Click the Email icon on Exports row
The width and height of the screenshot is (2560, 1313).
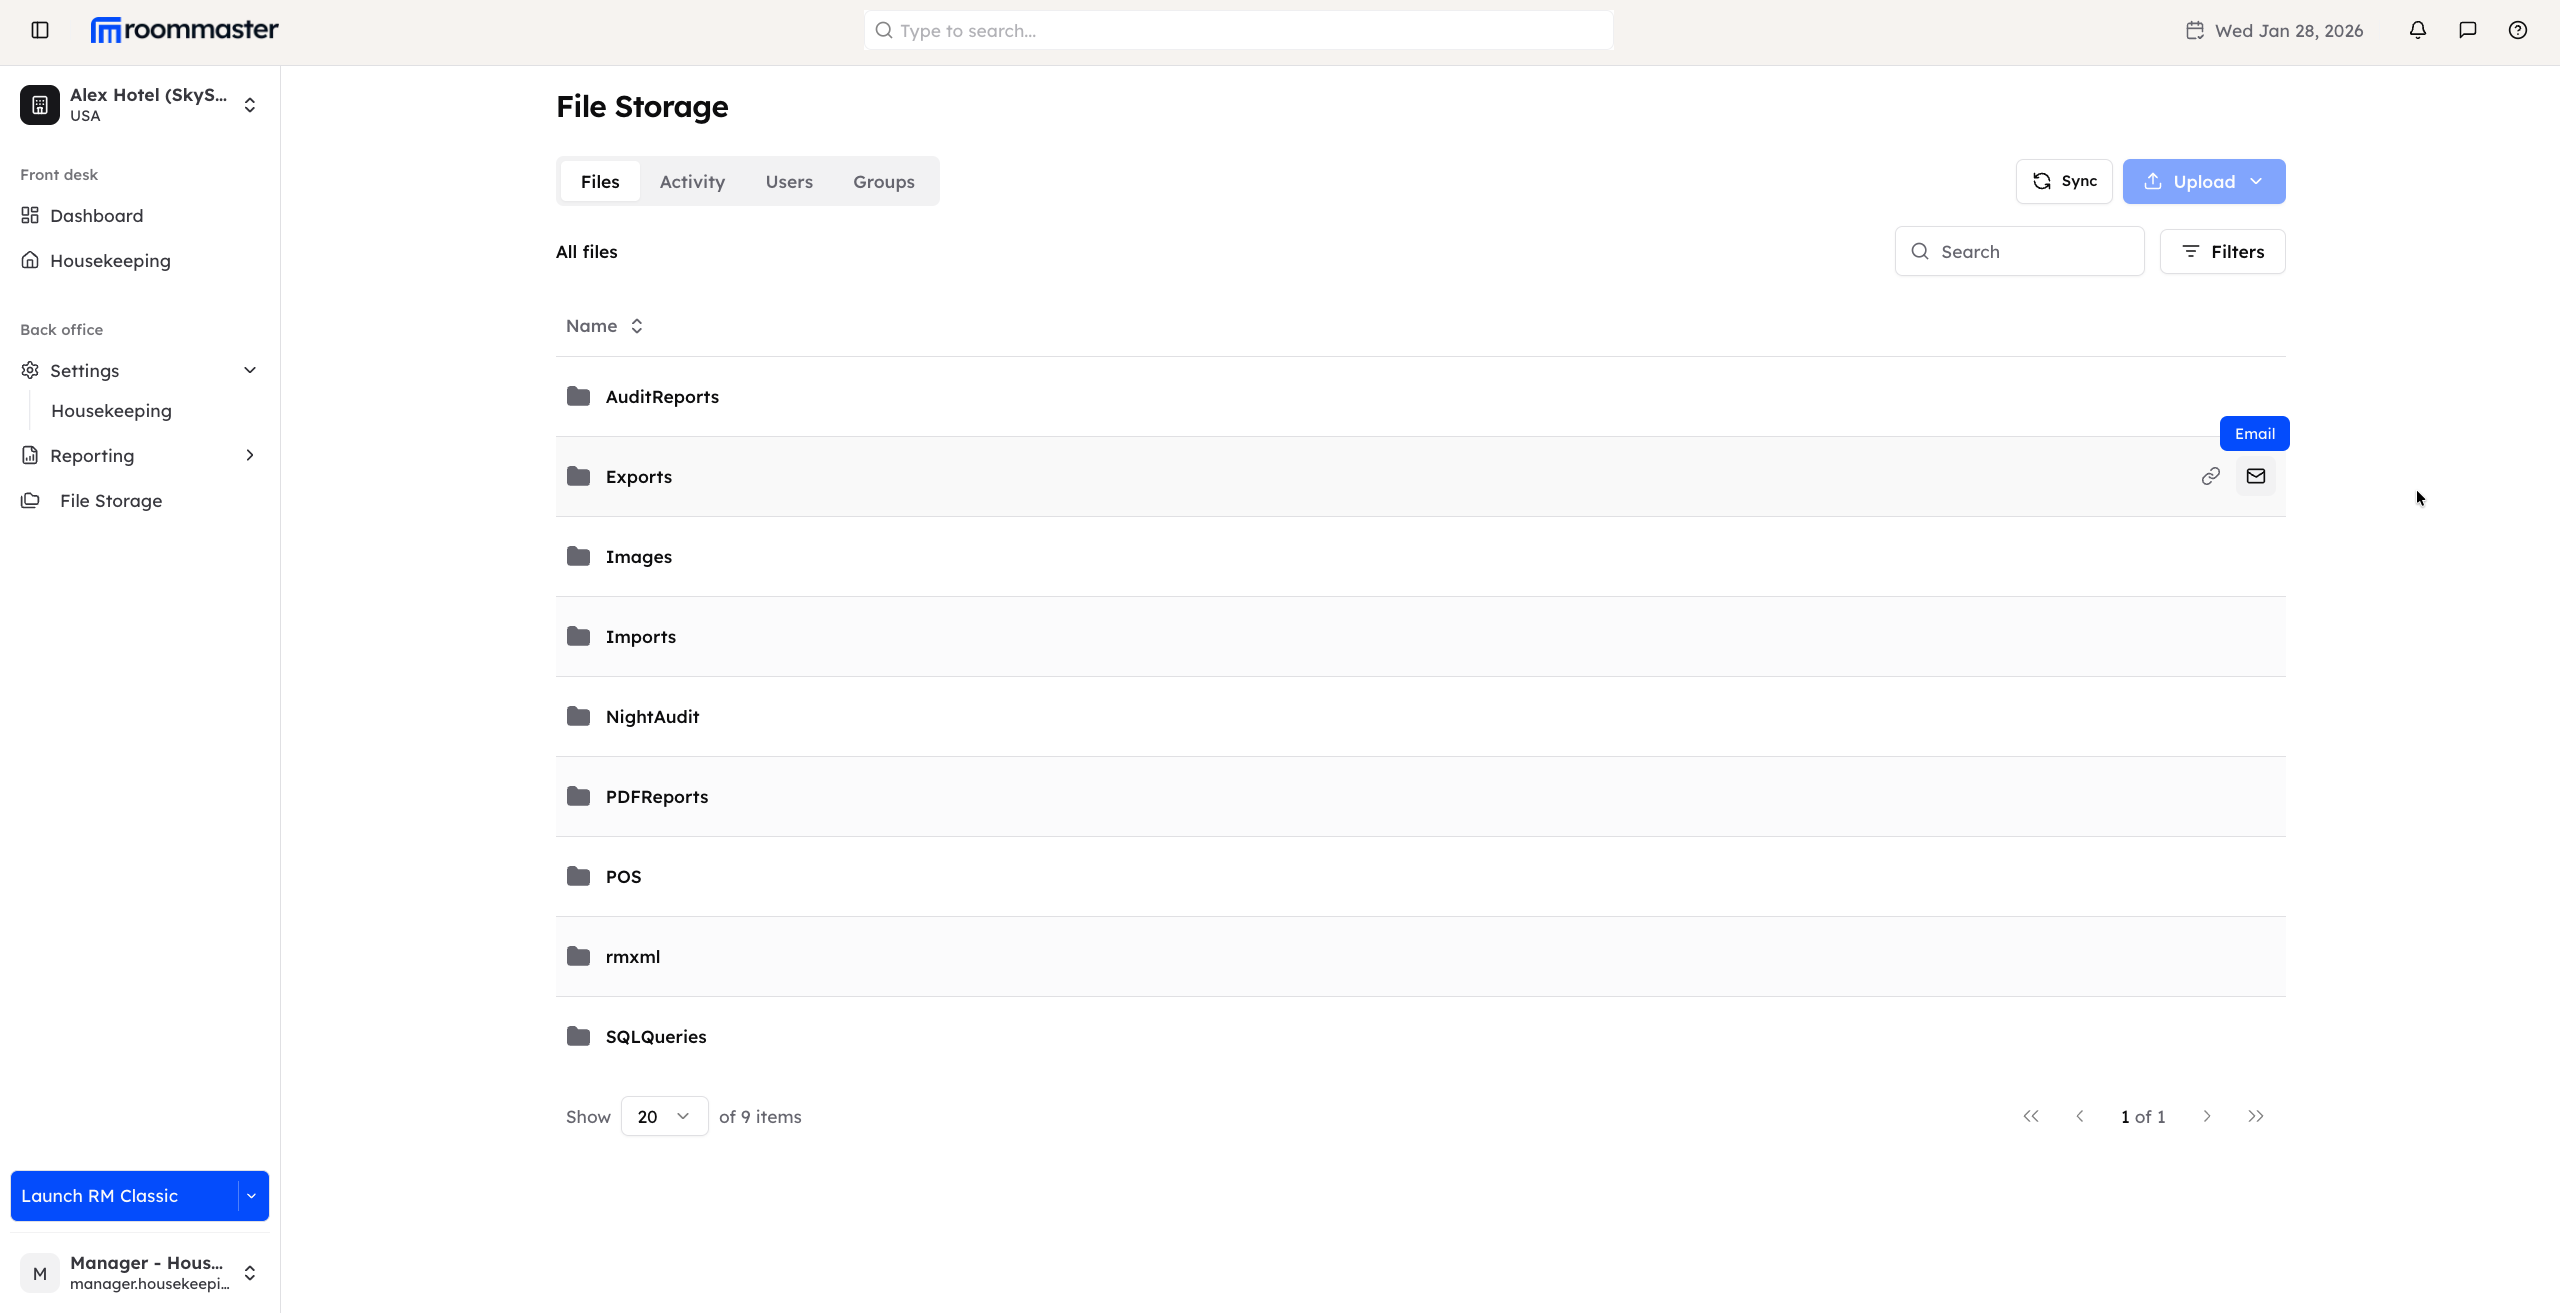click(x=2255, y=476)
